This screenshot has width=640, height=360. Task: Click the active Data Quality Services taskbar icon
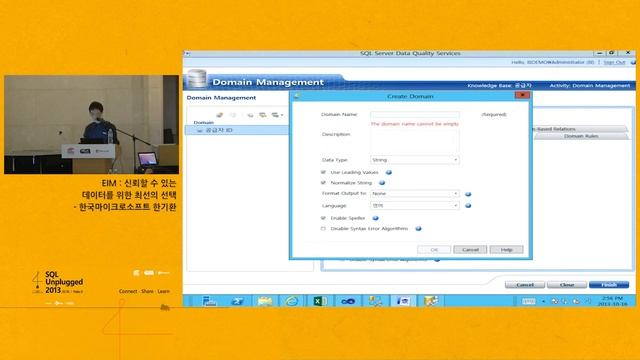pos(403,301)
